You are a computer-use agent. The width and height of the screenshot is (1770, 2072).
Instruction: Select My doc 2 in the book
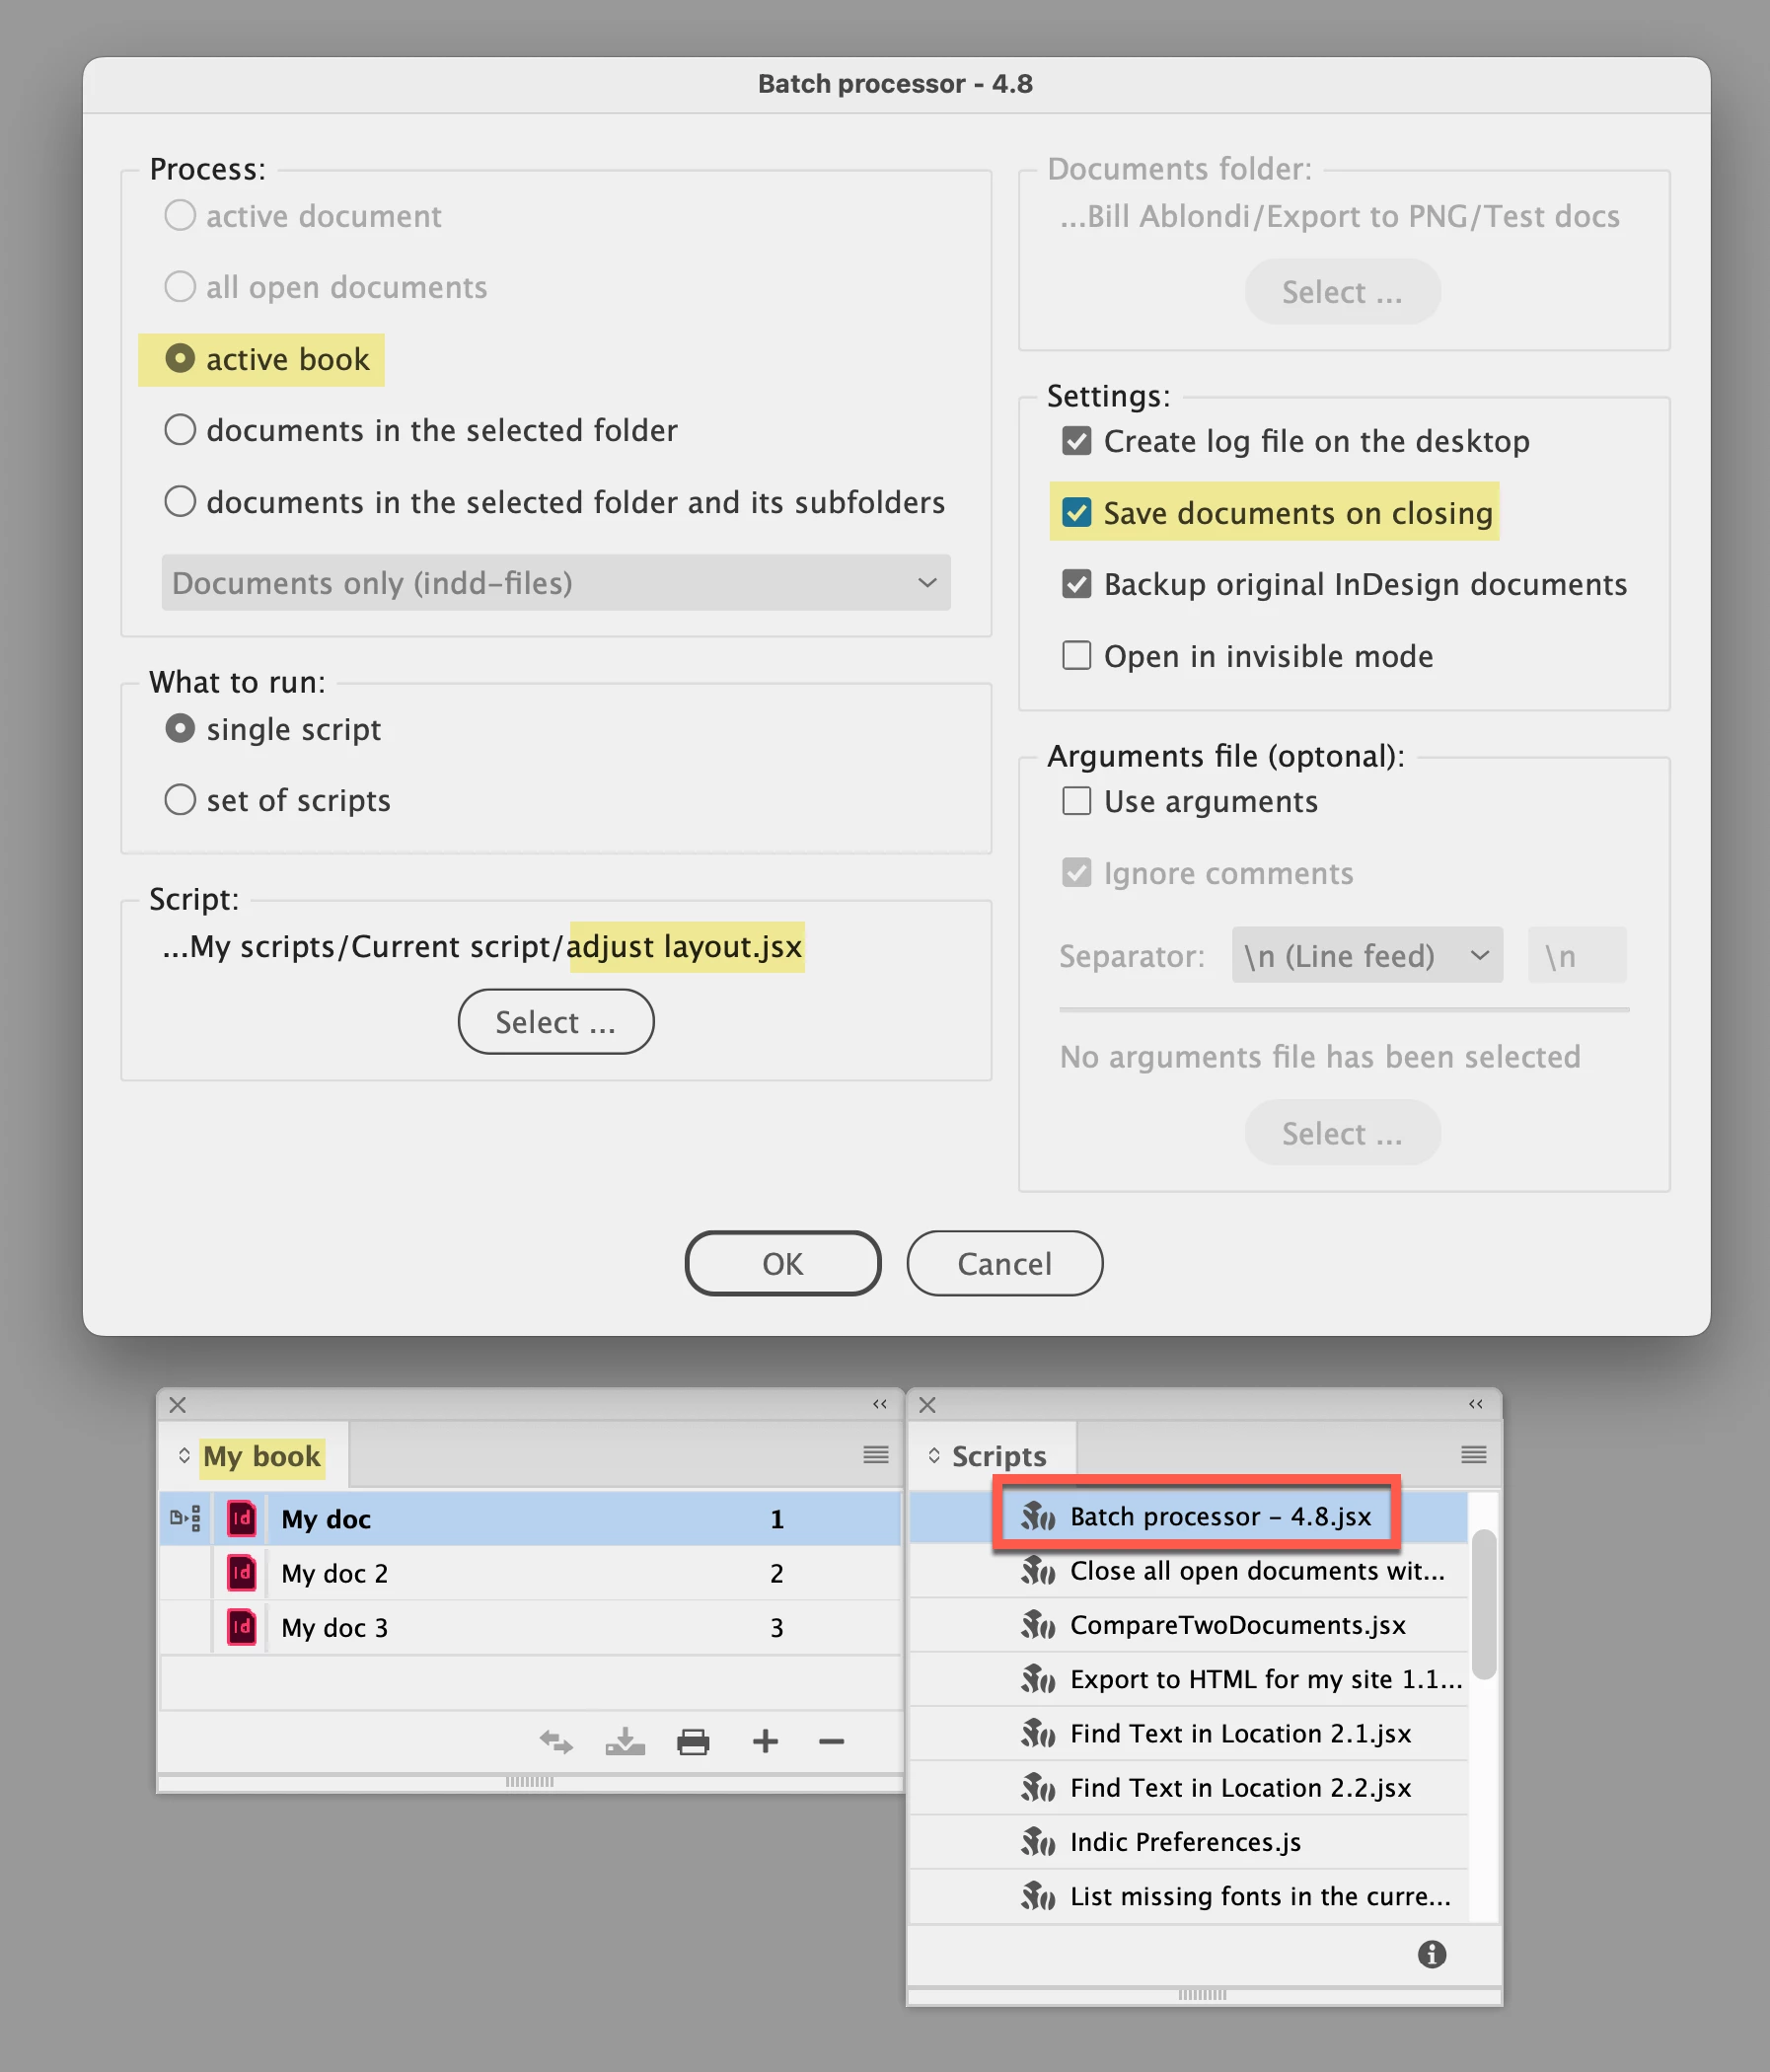click(530, 1572)
